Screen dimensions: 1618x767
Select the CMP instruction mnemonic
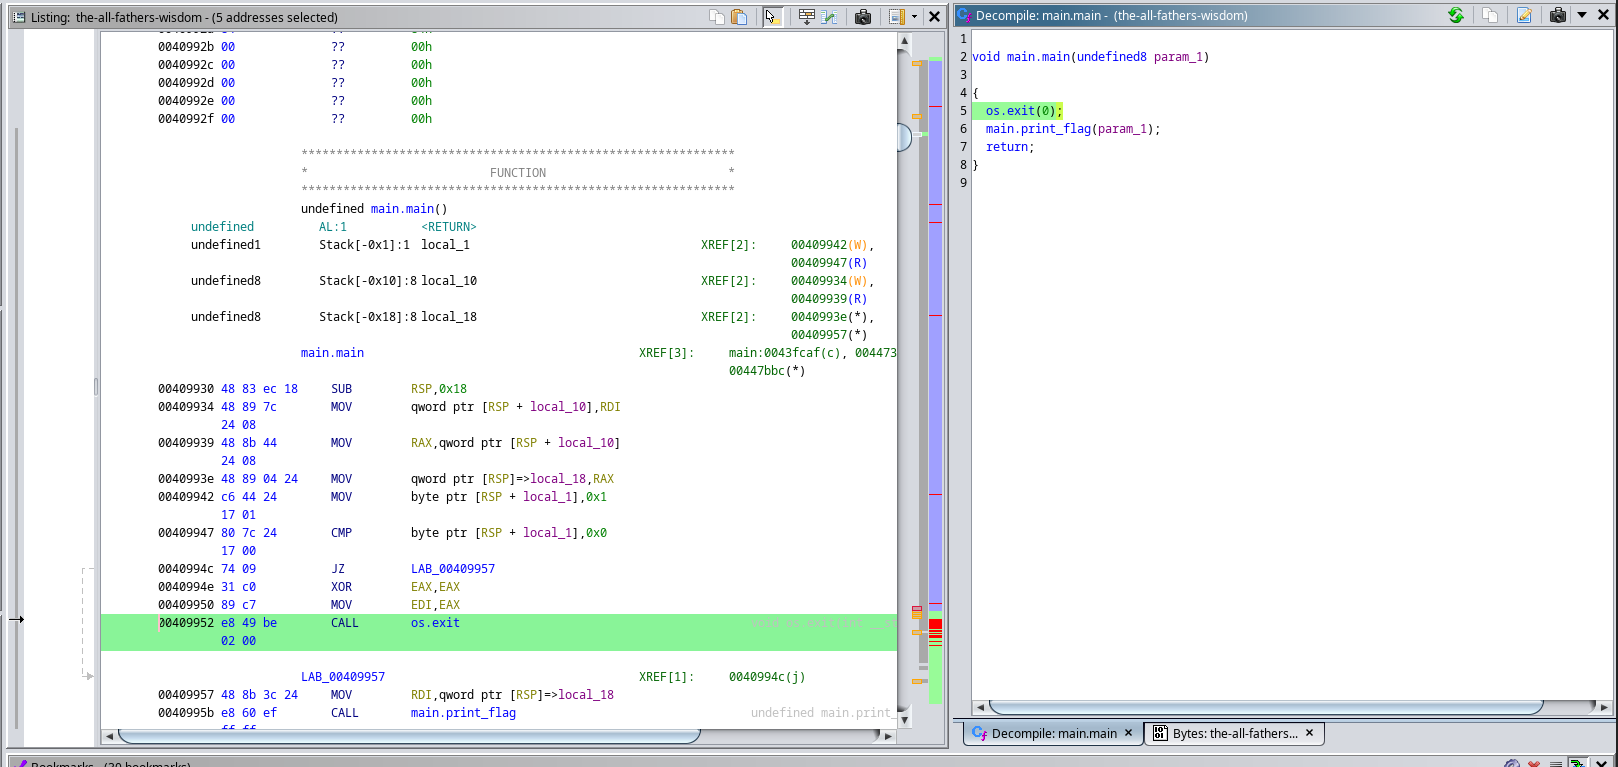[x=342, y=533]
